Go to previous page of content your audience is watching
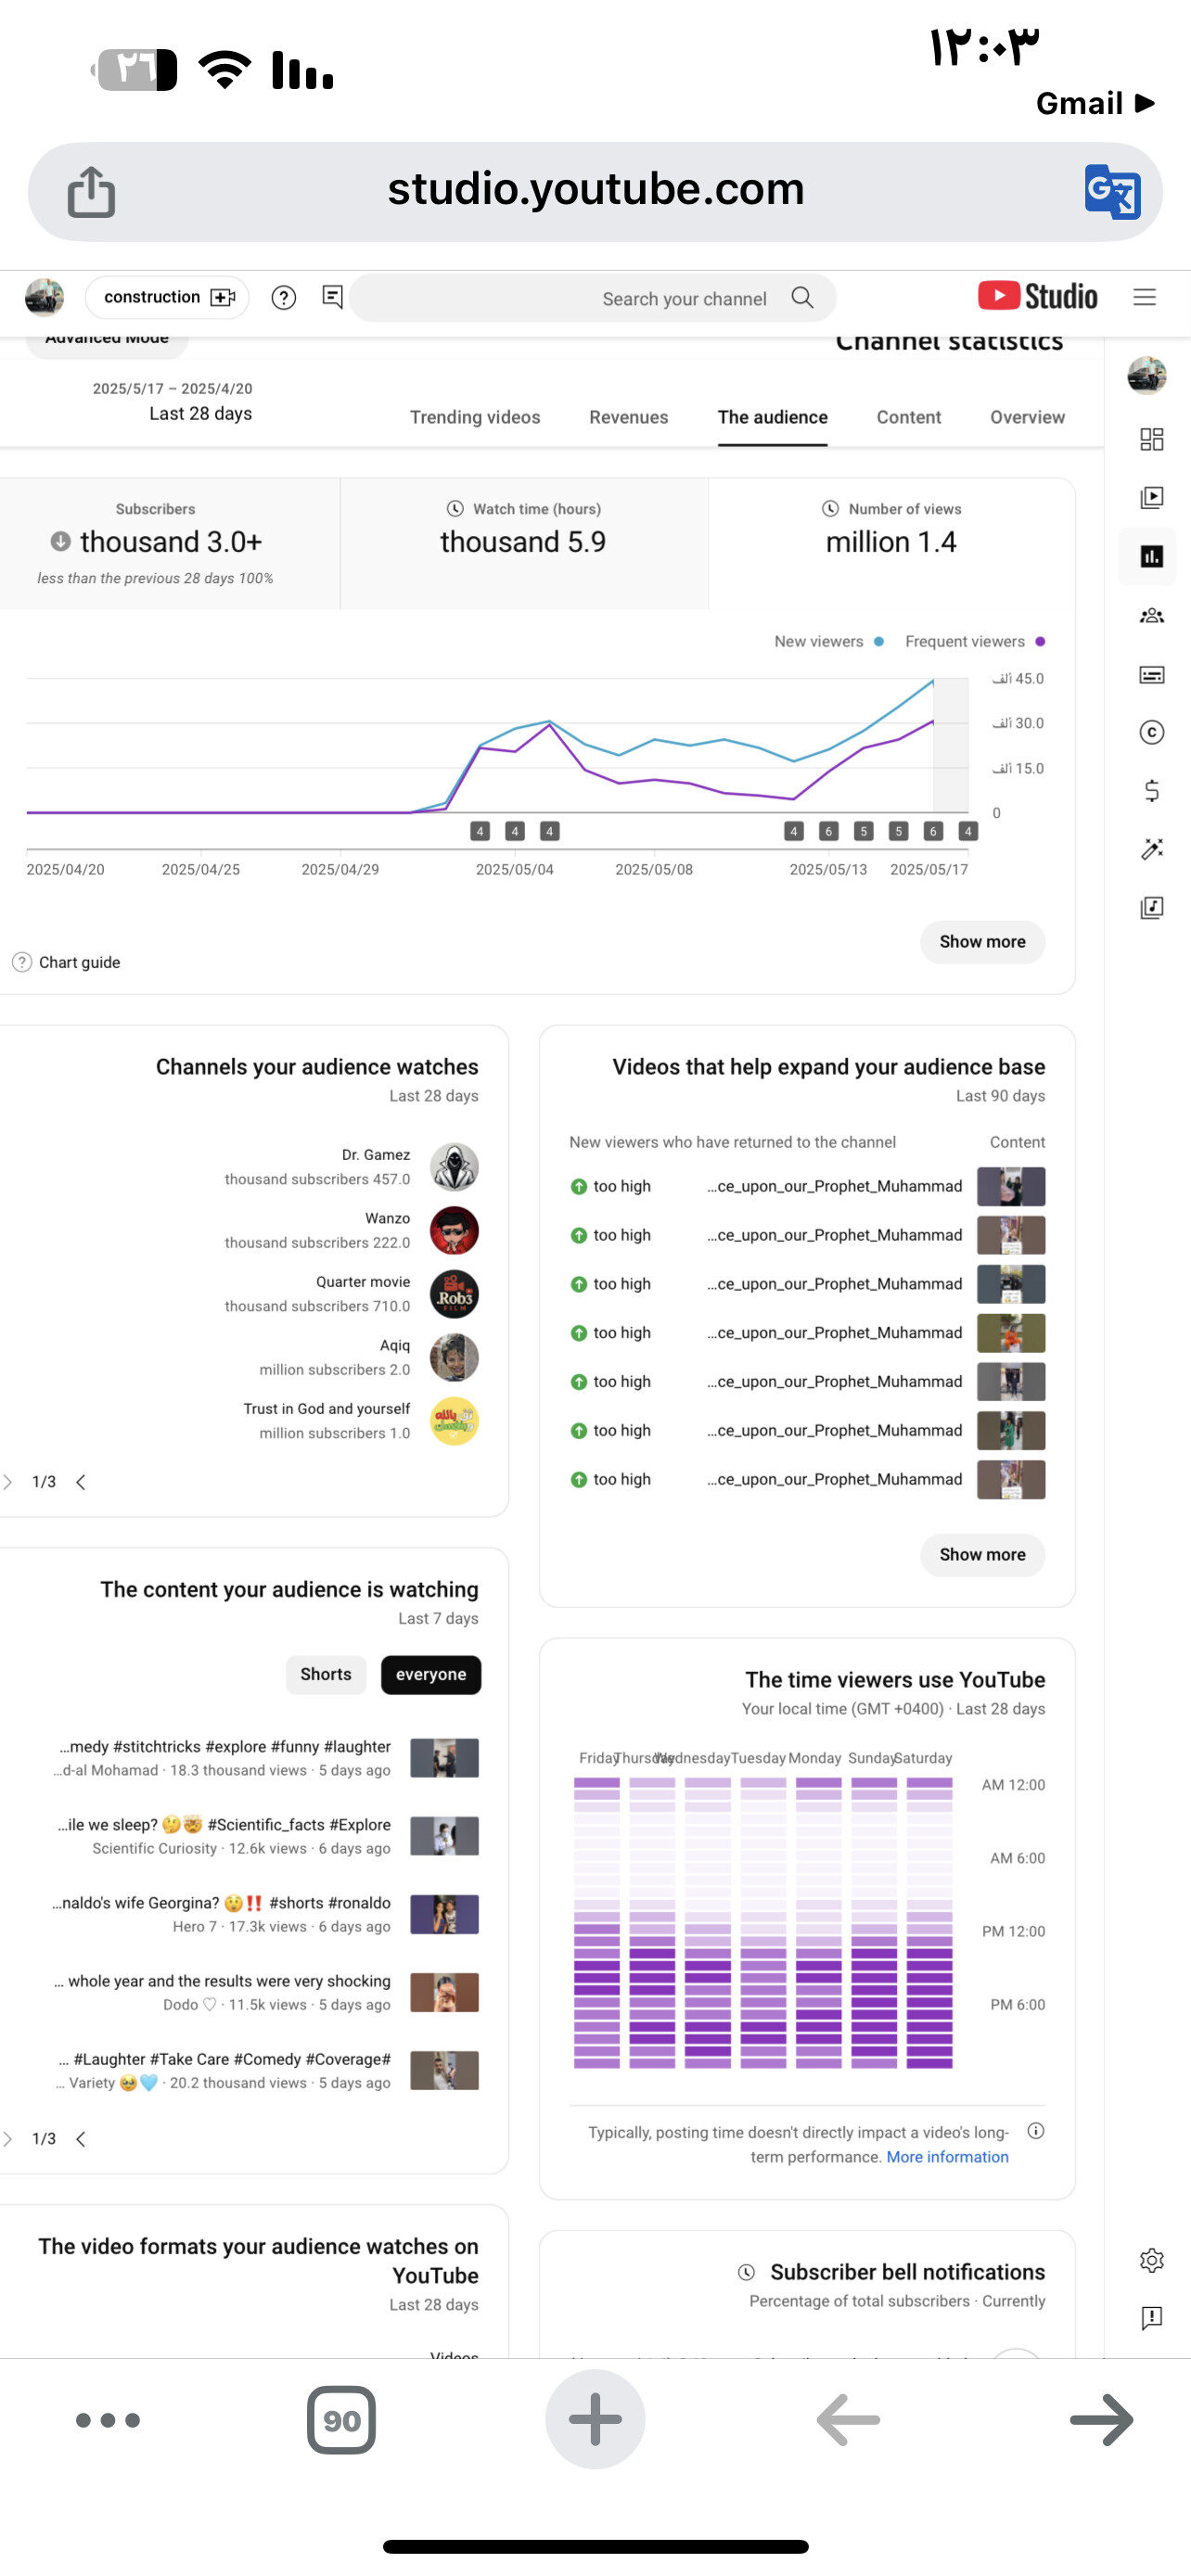This screenshot has width=1191, height=2576. (x=8, y=2139)
